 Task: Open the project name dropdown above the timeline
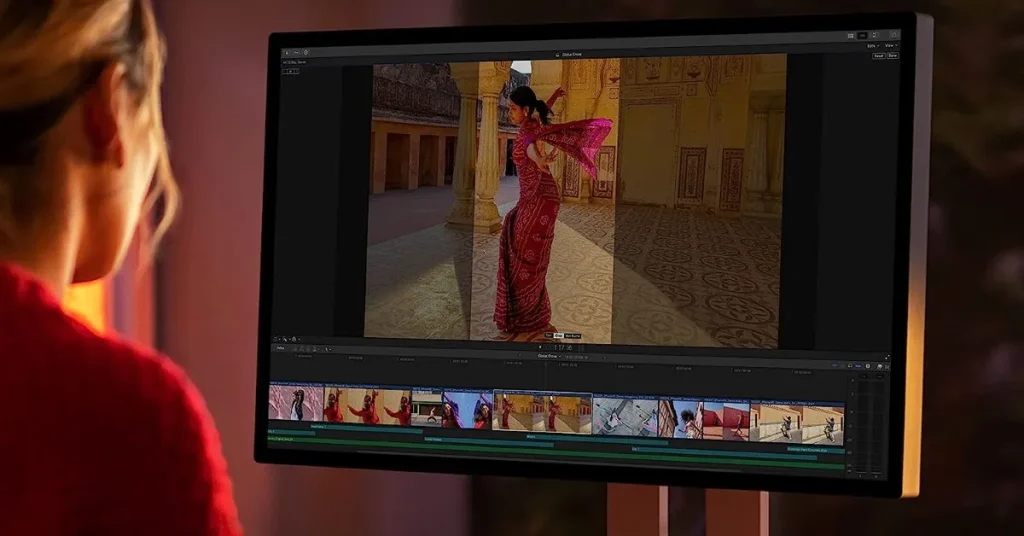[549, 356]
